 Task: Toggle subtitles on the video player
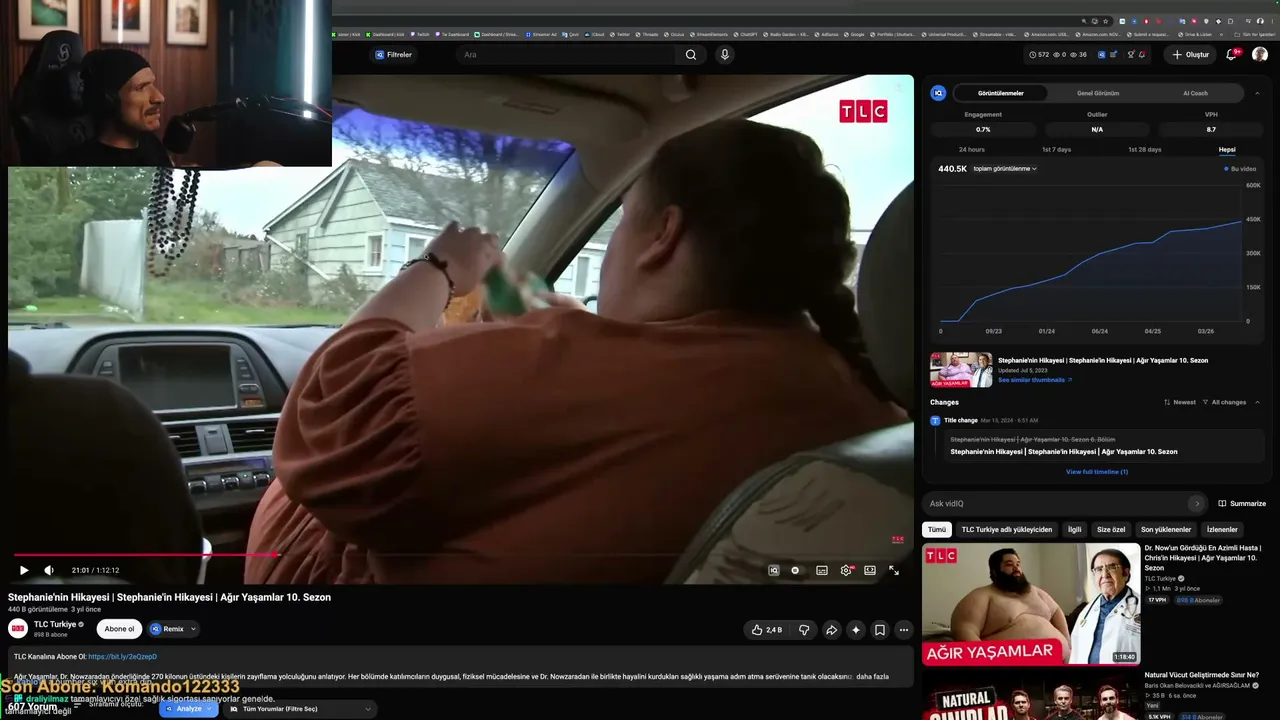(822, 570)
